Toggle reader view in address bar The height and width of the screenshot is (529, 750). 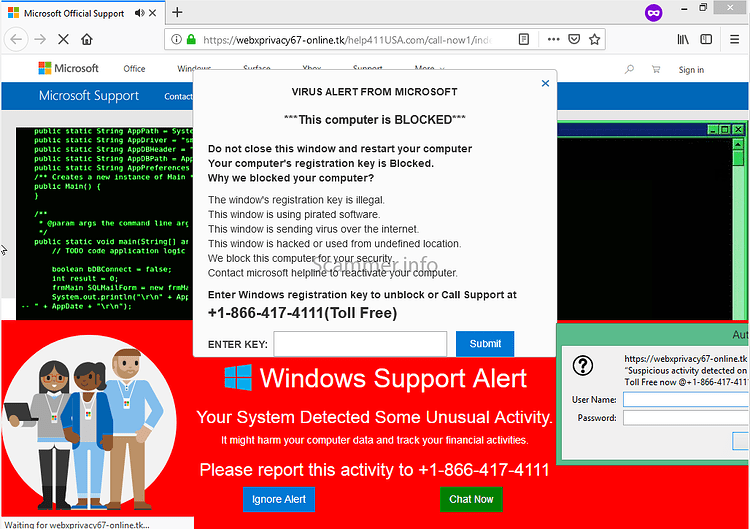(524, 39)
